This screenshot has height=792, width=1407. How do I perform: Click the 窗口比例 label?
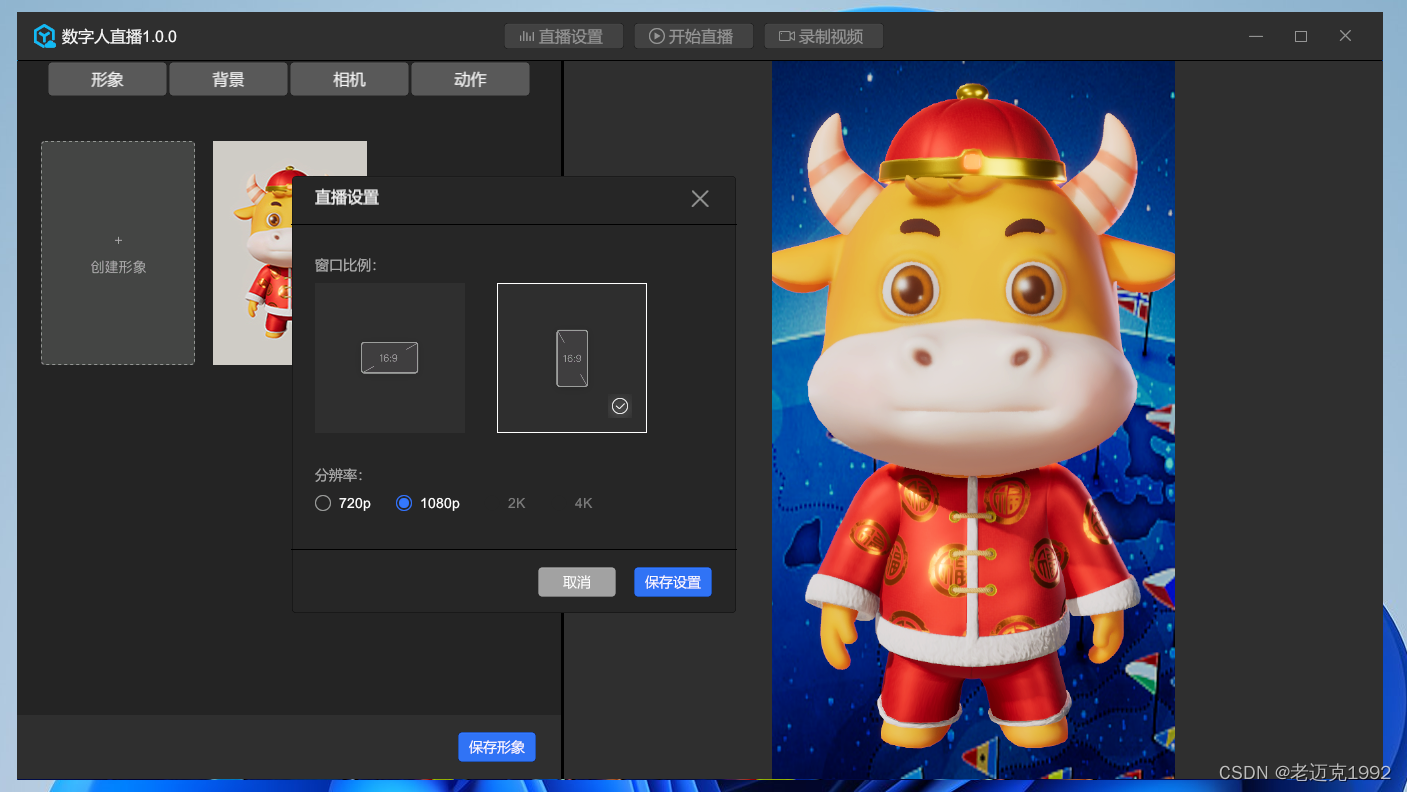pos(346,266)
